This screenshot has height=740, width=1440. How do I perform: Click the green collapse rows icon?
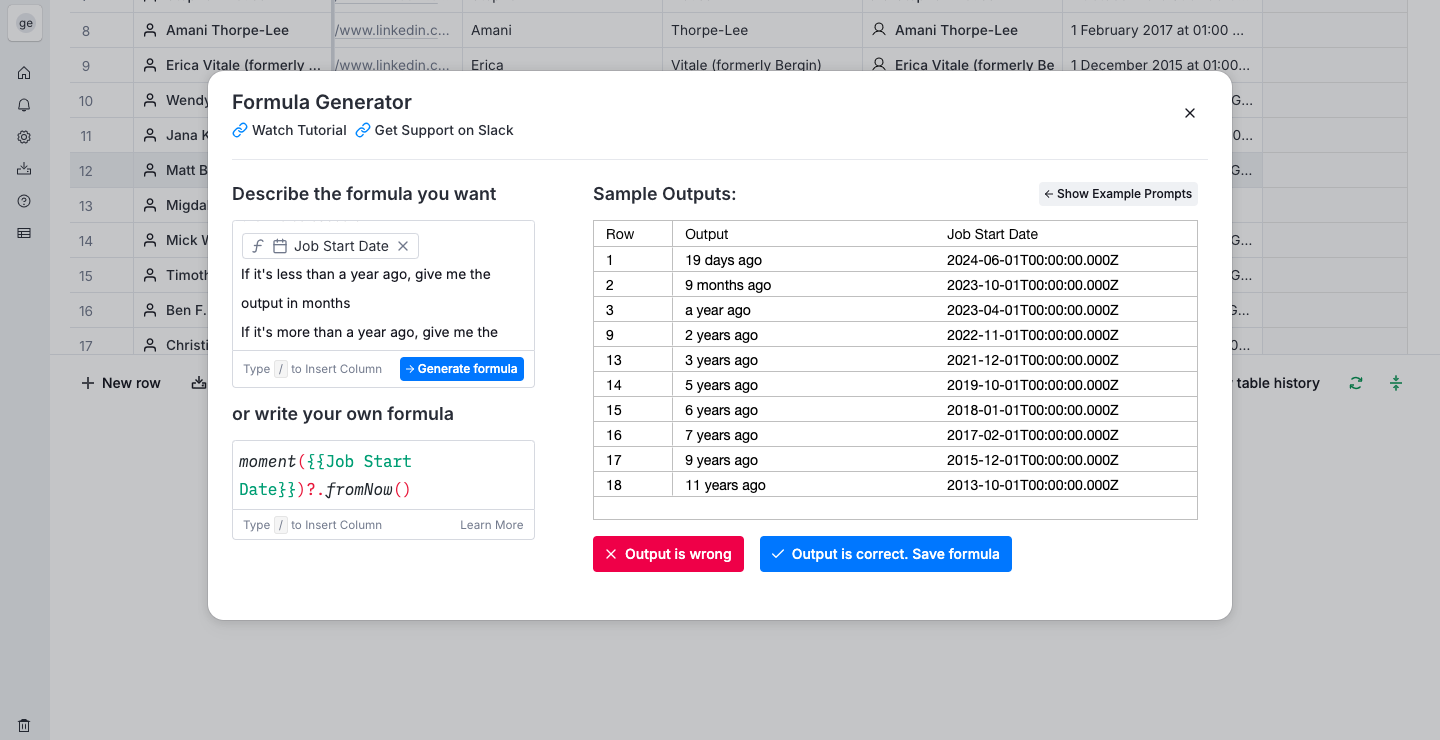pyautogui.click(x=1396, y=383)
